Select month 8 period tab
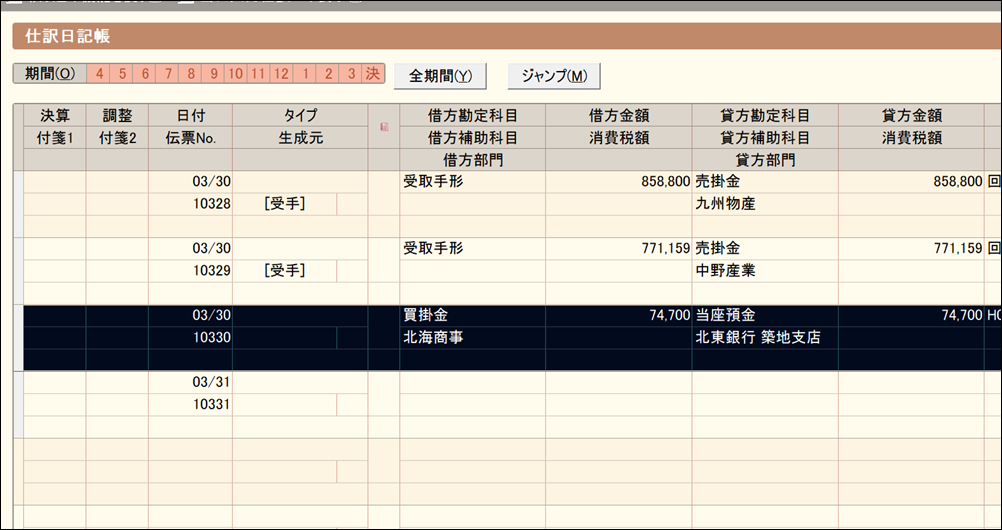This screenshot has width=1002, height=530. pos(191,74)
